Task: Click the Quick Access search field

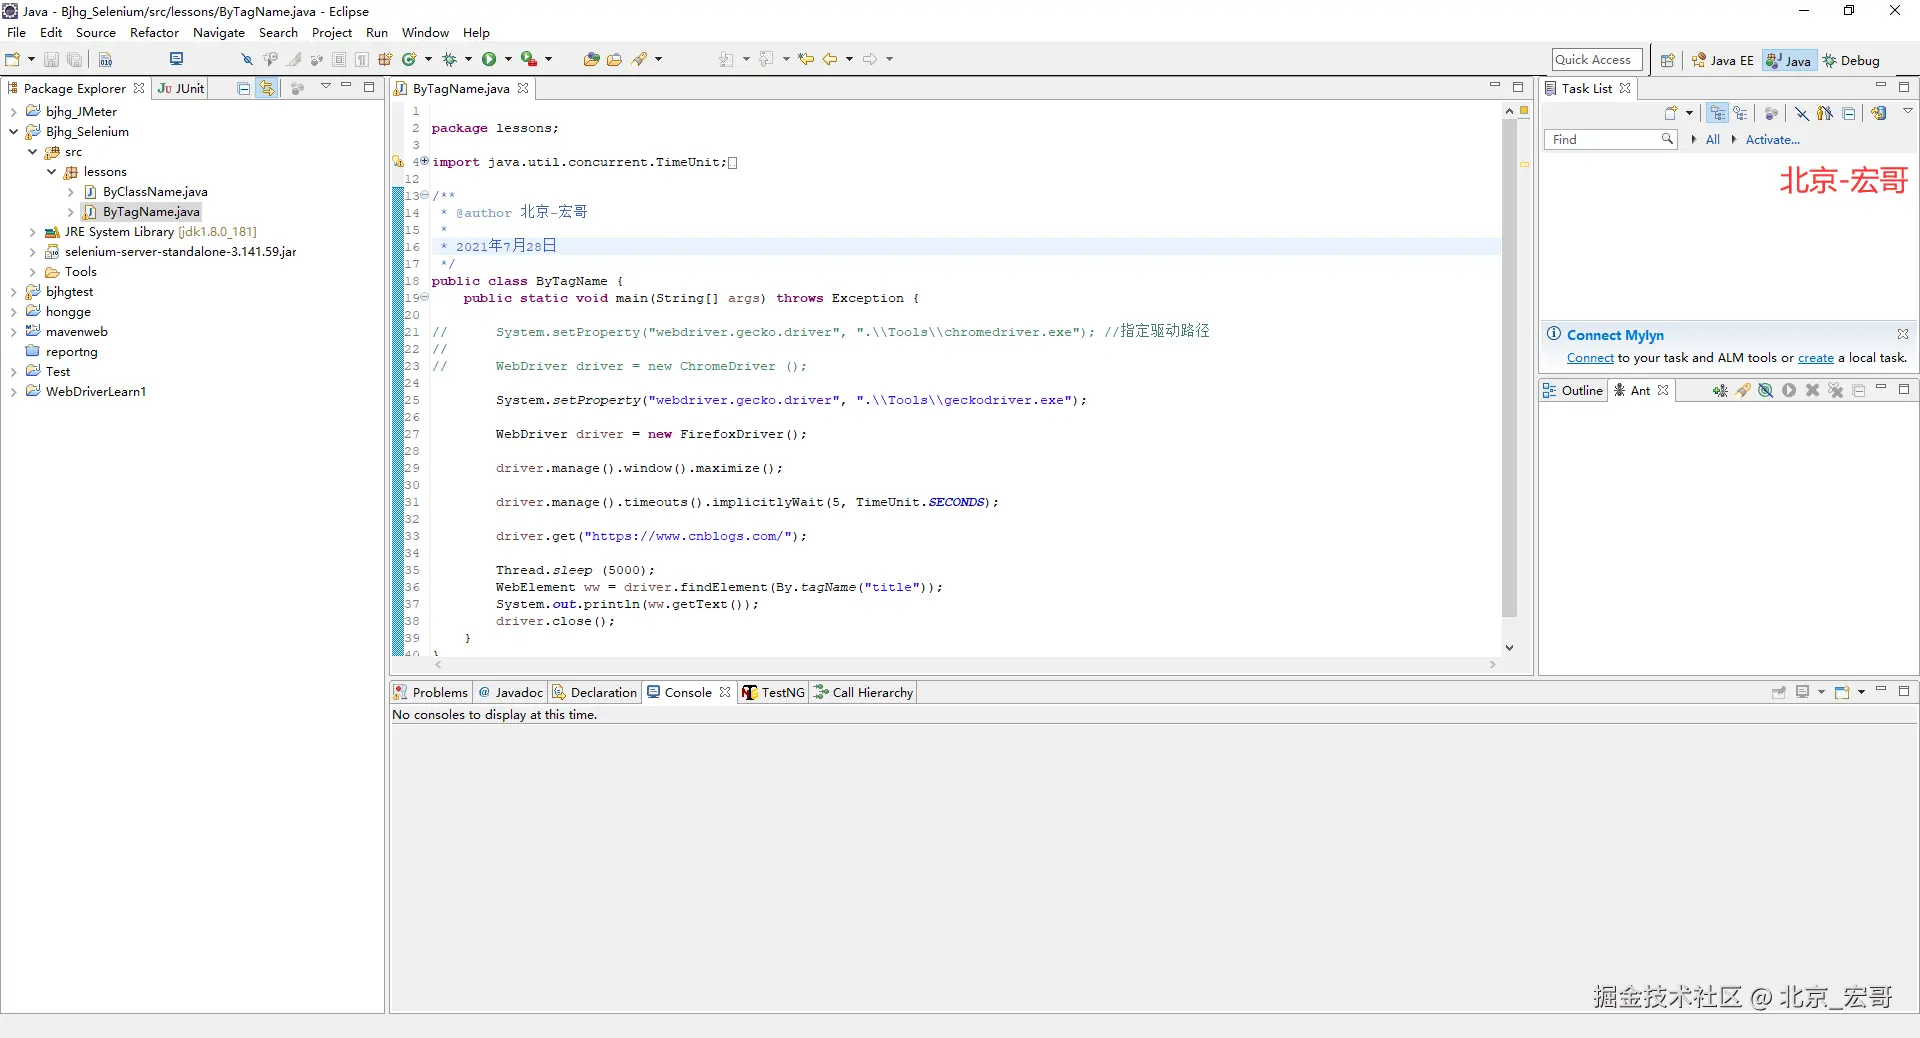Action: [x=1596, y=60]
